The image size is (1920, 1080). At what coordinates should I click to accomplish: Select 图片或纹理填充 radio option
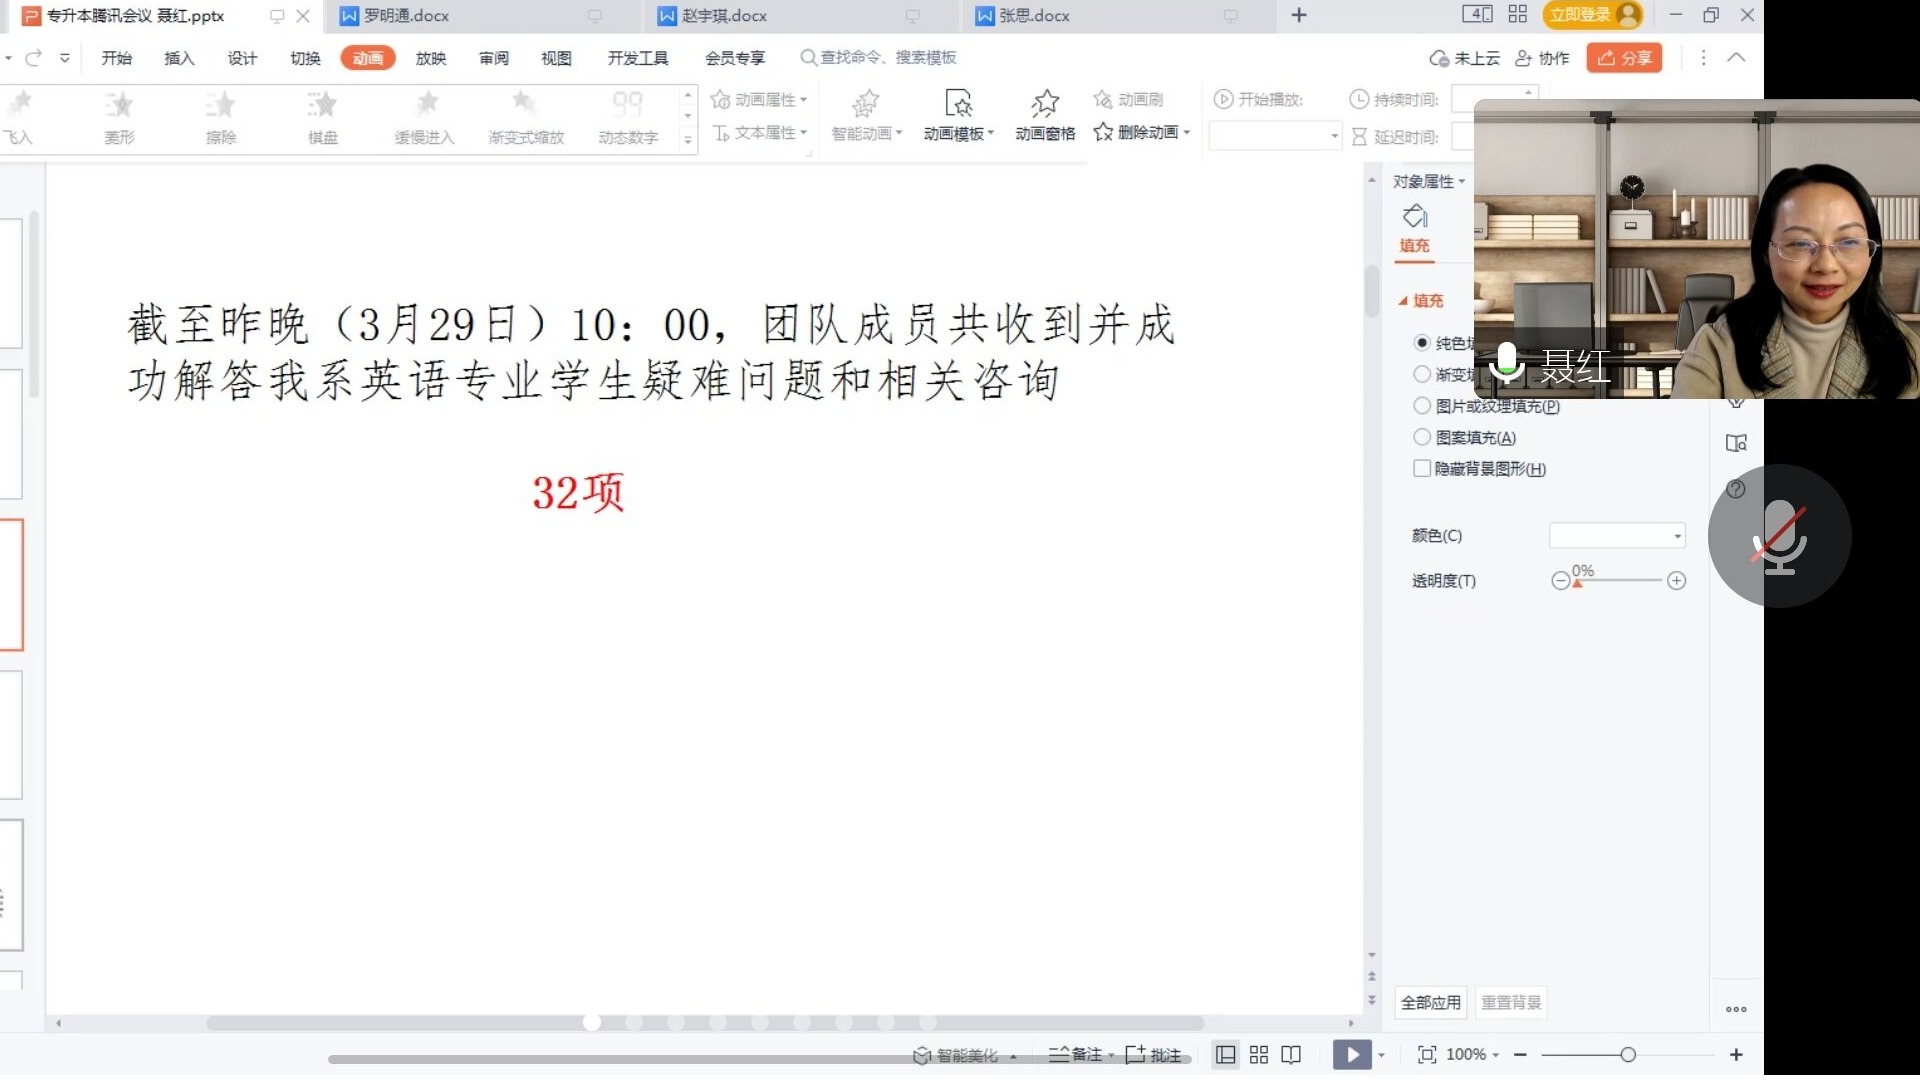tap(1422, 406)
